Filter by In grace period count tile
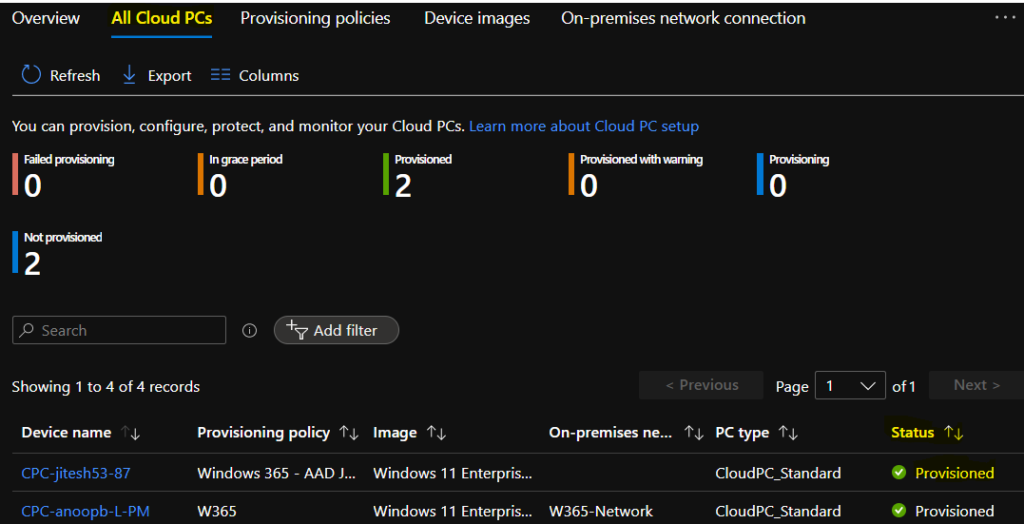This screenshot has height=524, width=1024. 240,175
